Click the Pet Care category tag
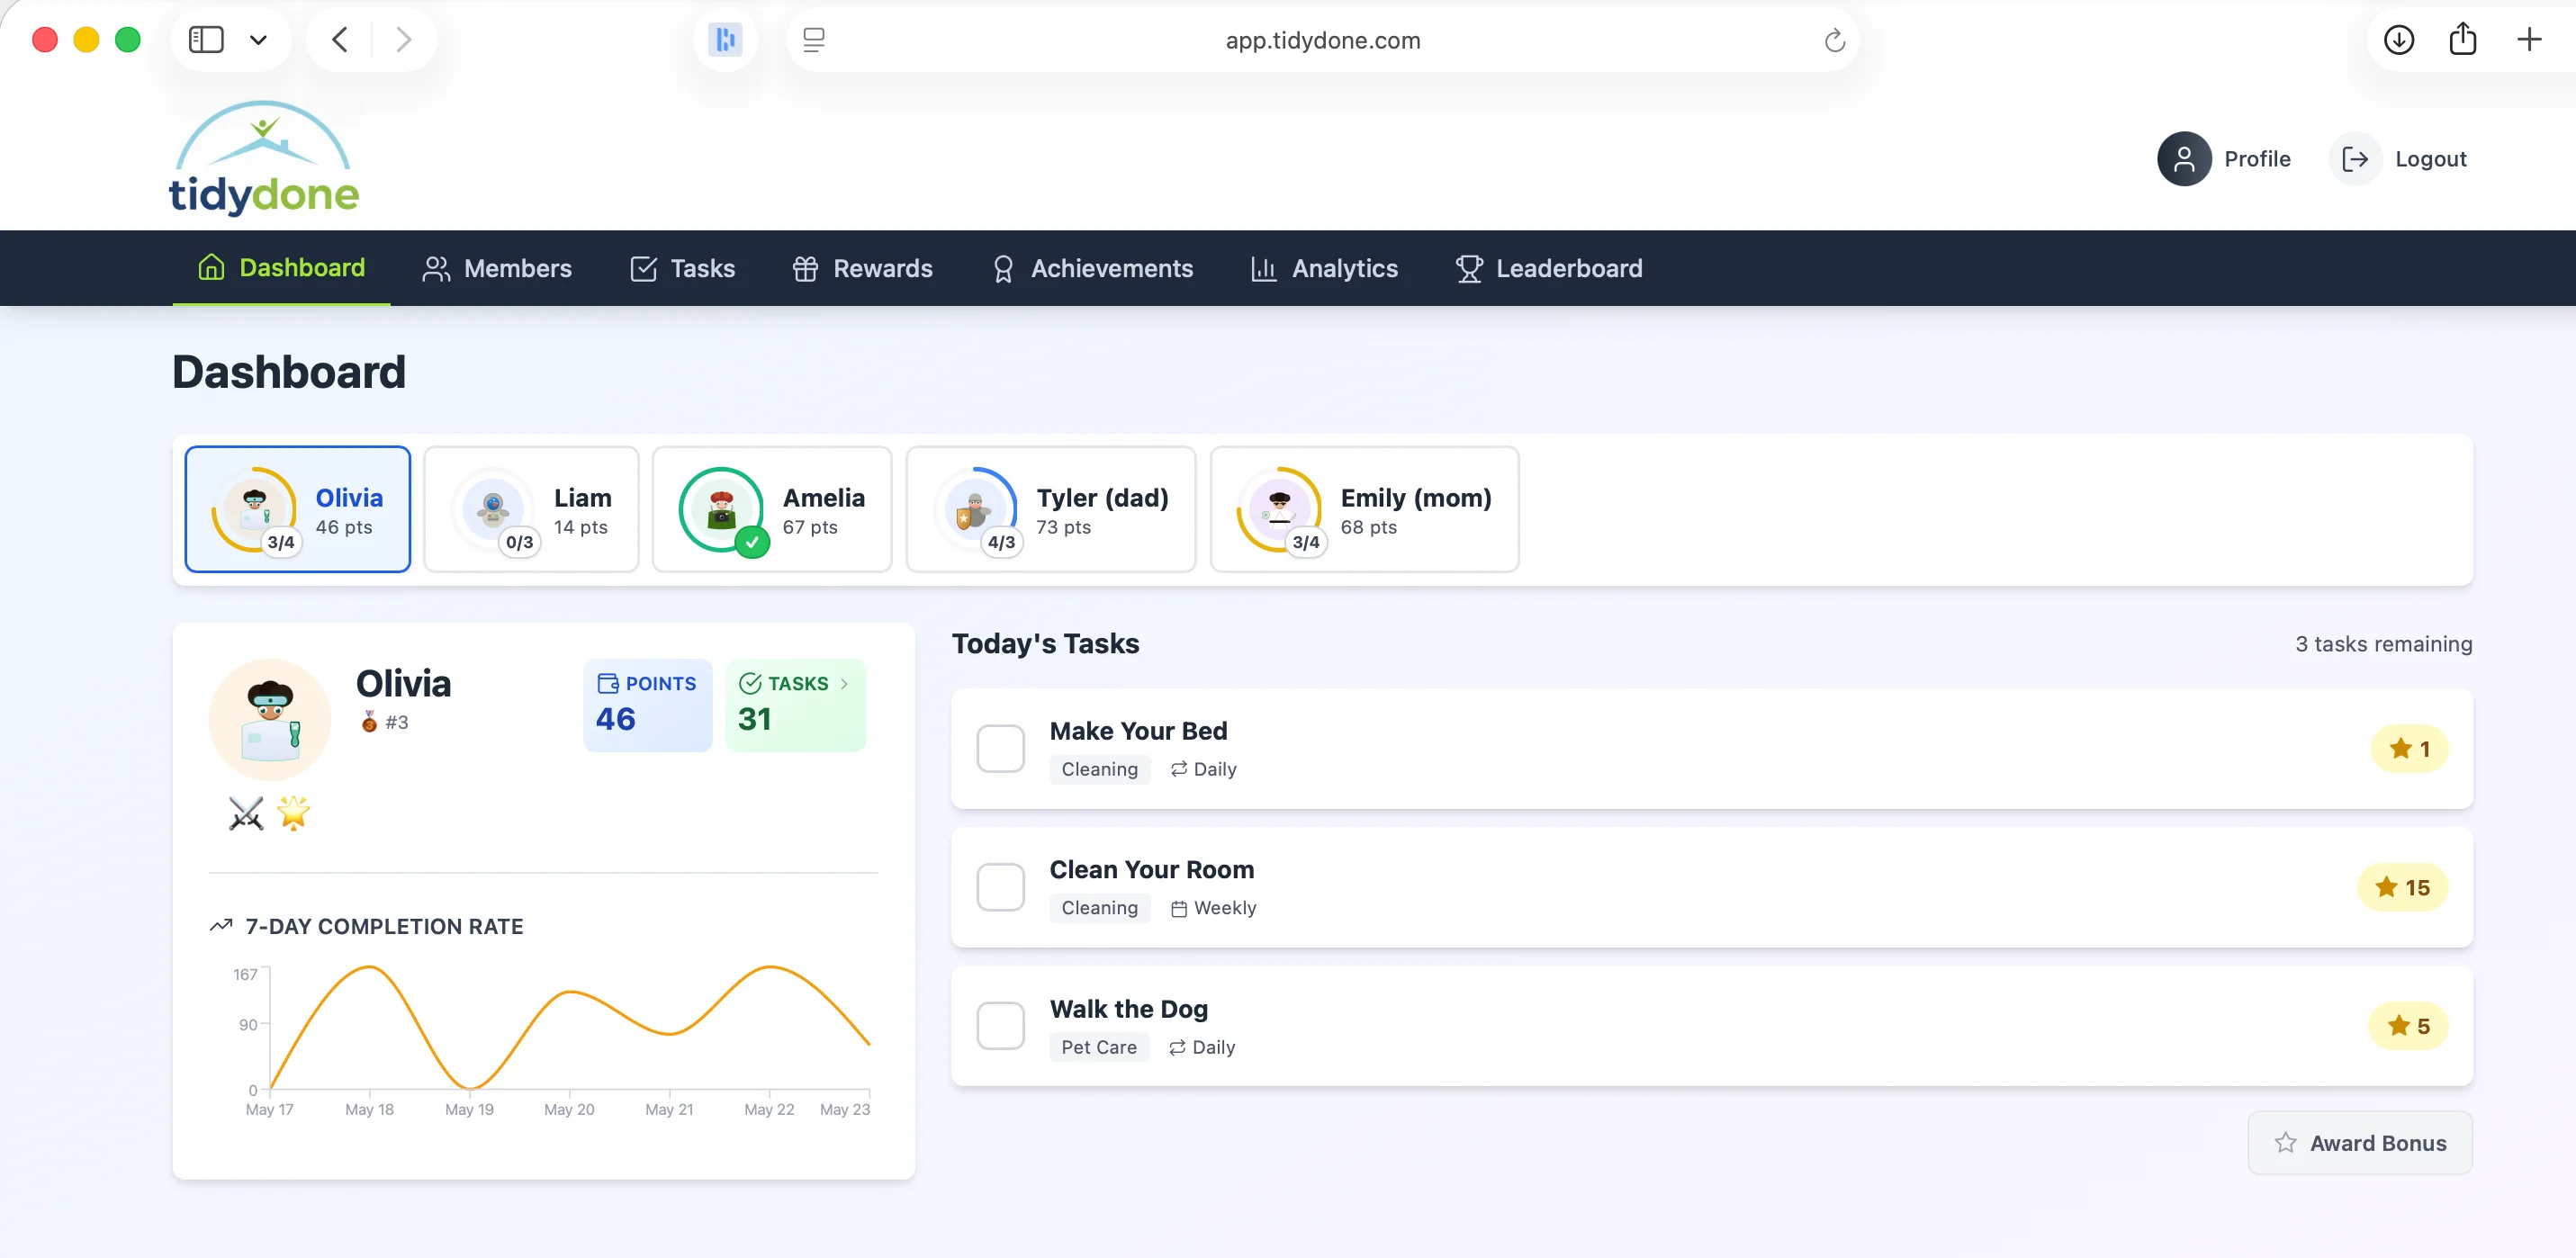 (1098, 1047)
